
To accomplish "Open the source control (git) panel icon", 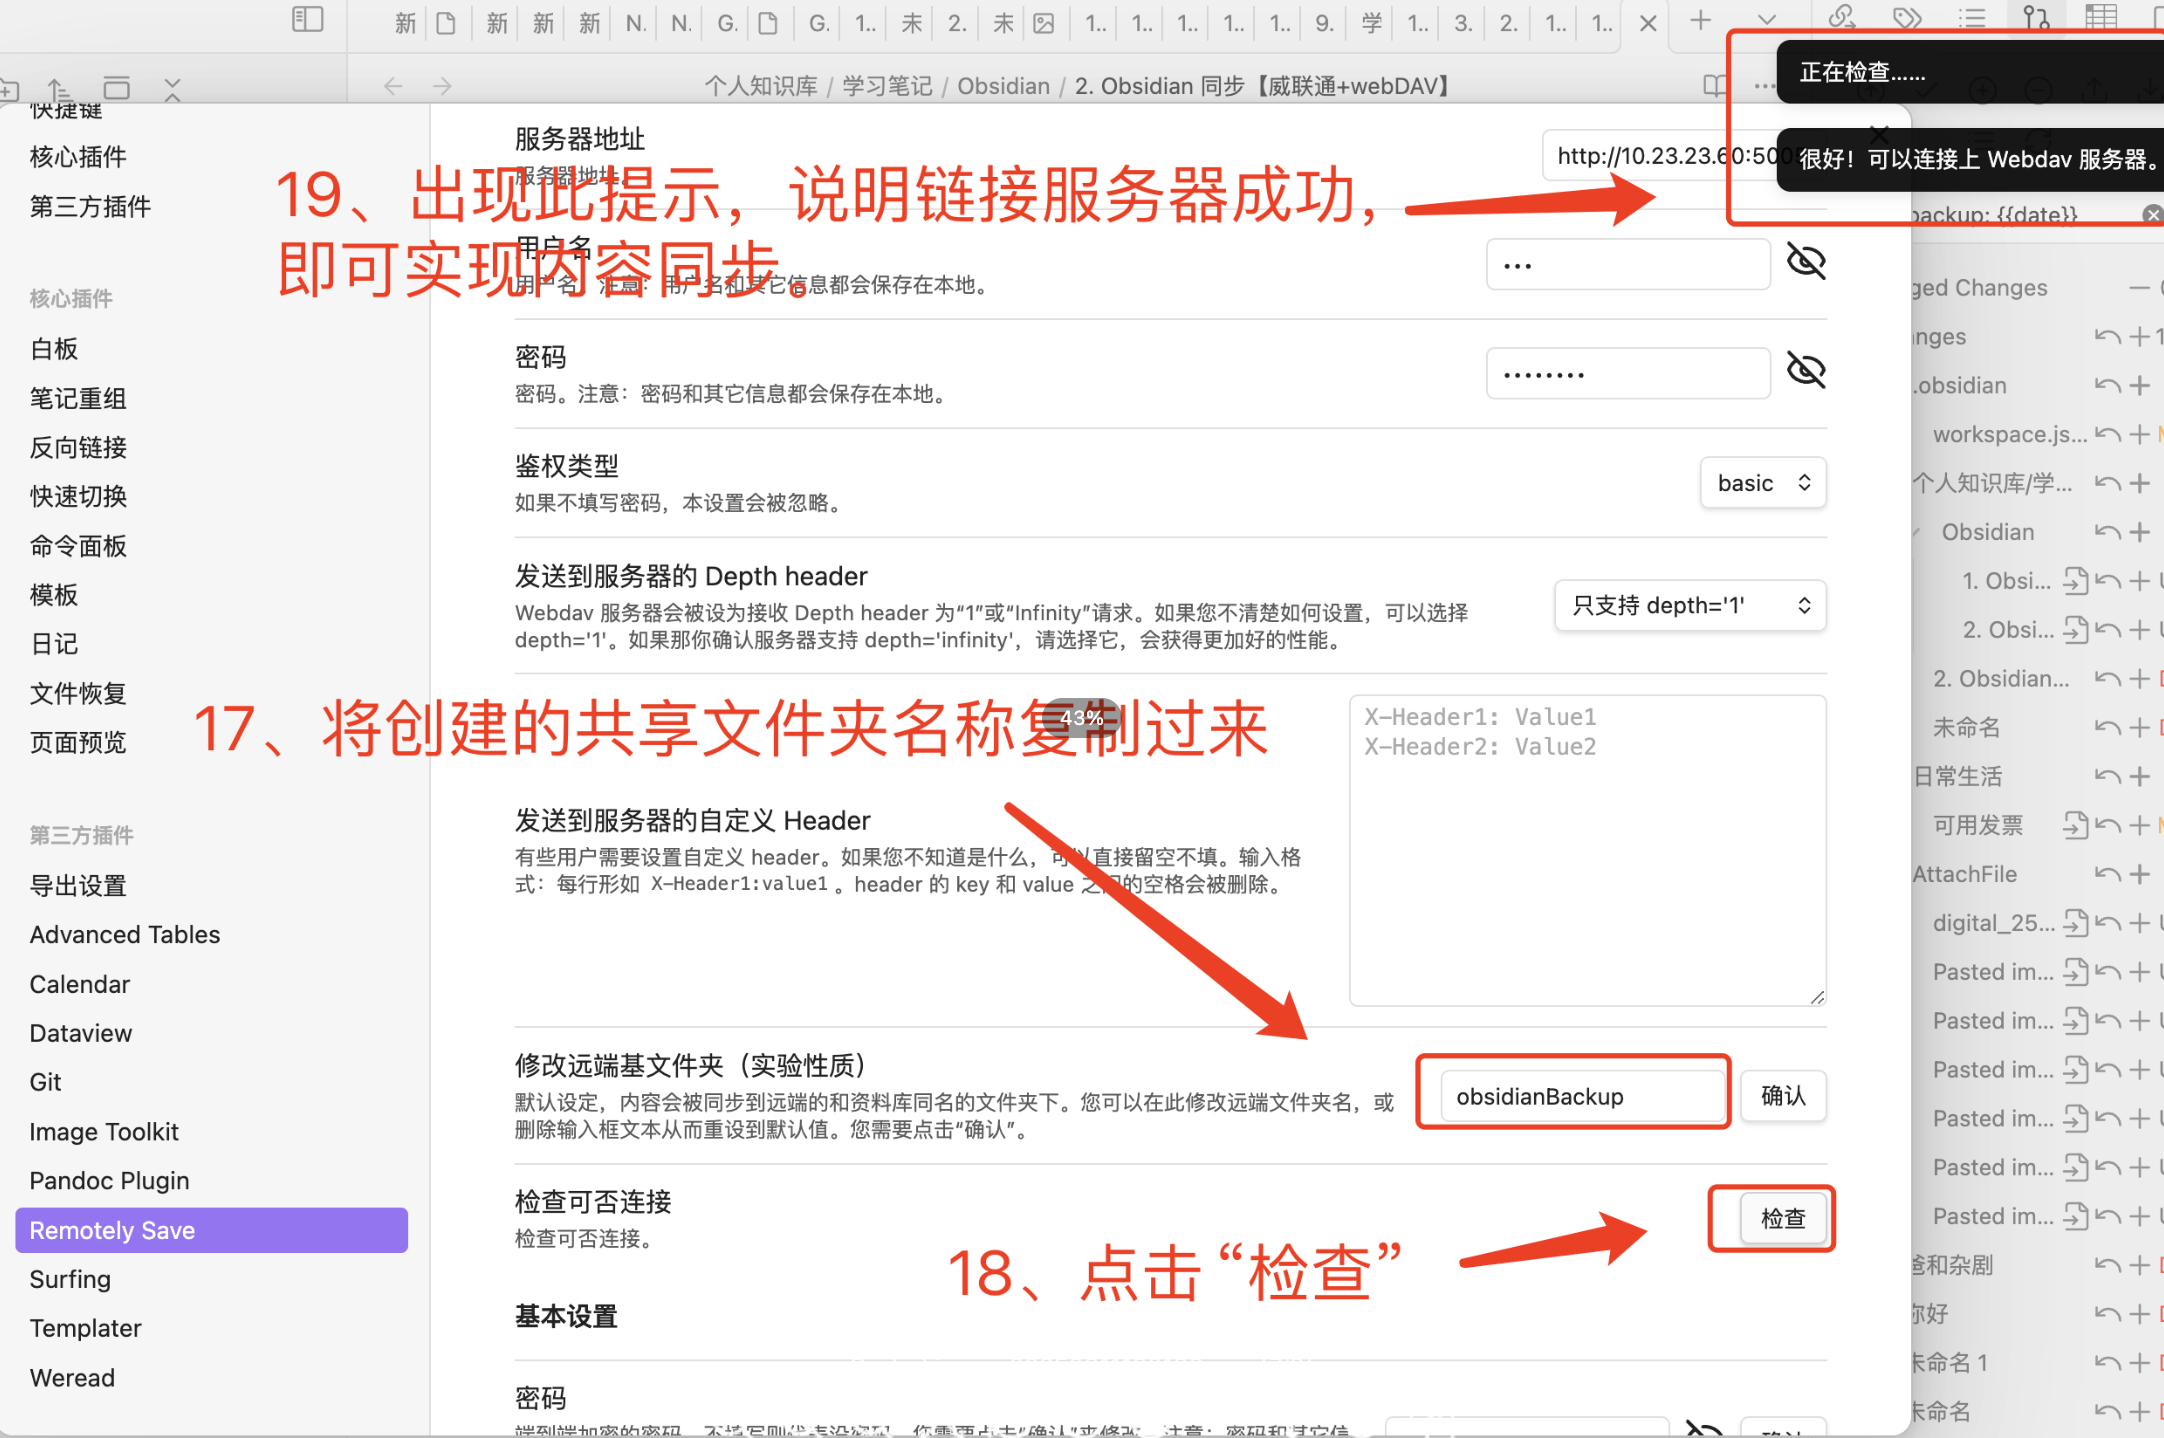I will pos(2035,18).
